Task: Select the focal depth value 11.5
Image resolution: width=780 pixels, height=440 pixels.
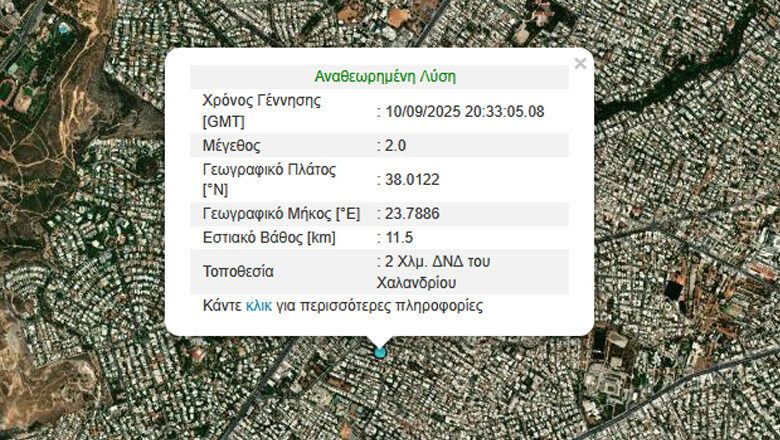Action: pyautogui.click(x=398, y=238)
